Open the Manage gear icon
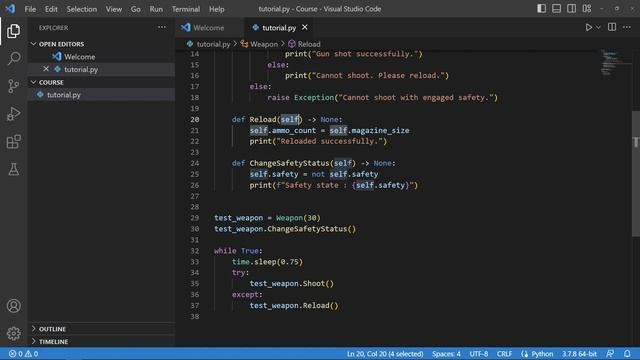 click(x=13, y=333)
